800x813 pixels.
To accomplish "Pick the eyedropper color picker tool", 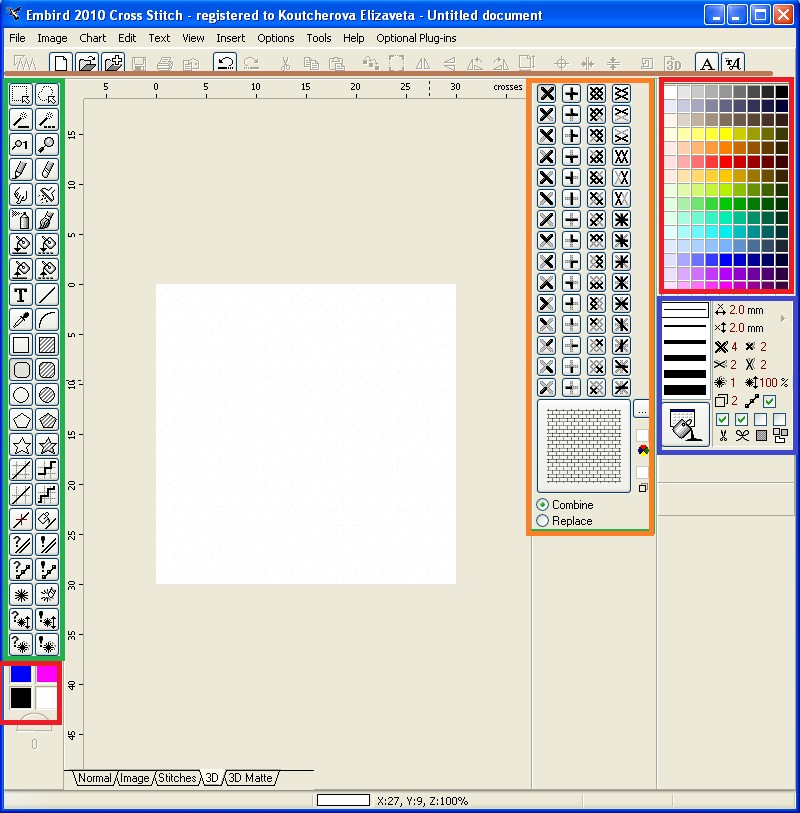I will [x=21, y=320].
